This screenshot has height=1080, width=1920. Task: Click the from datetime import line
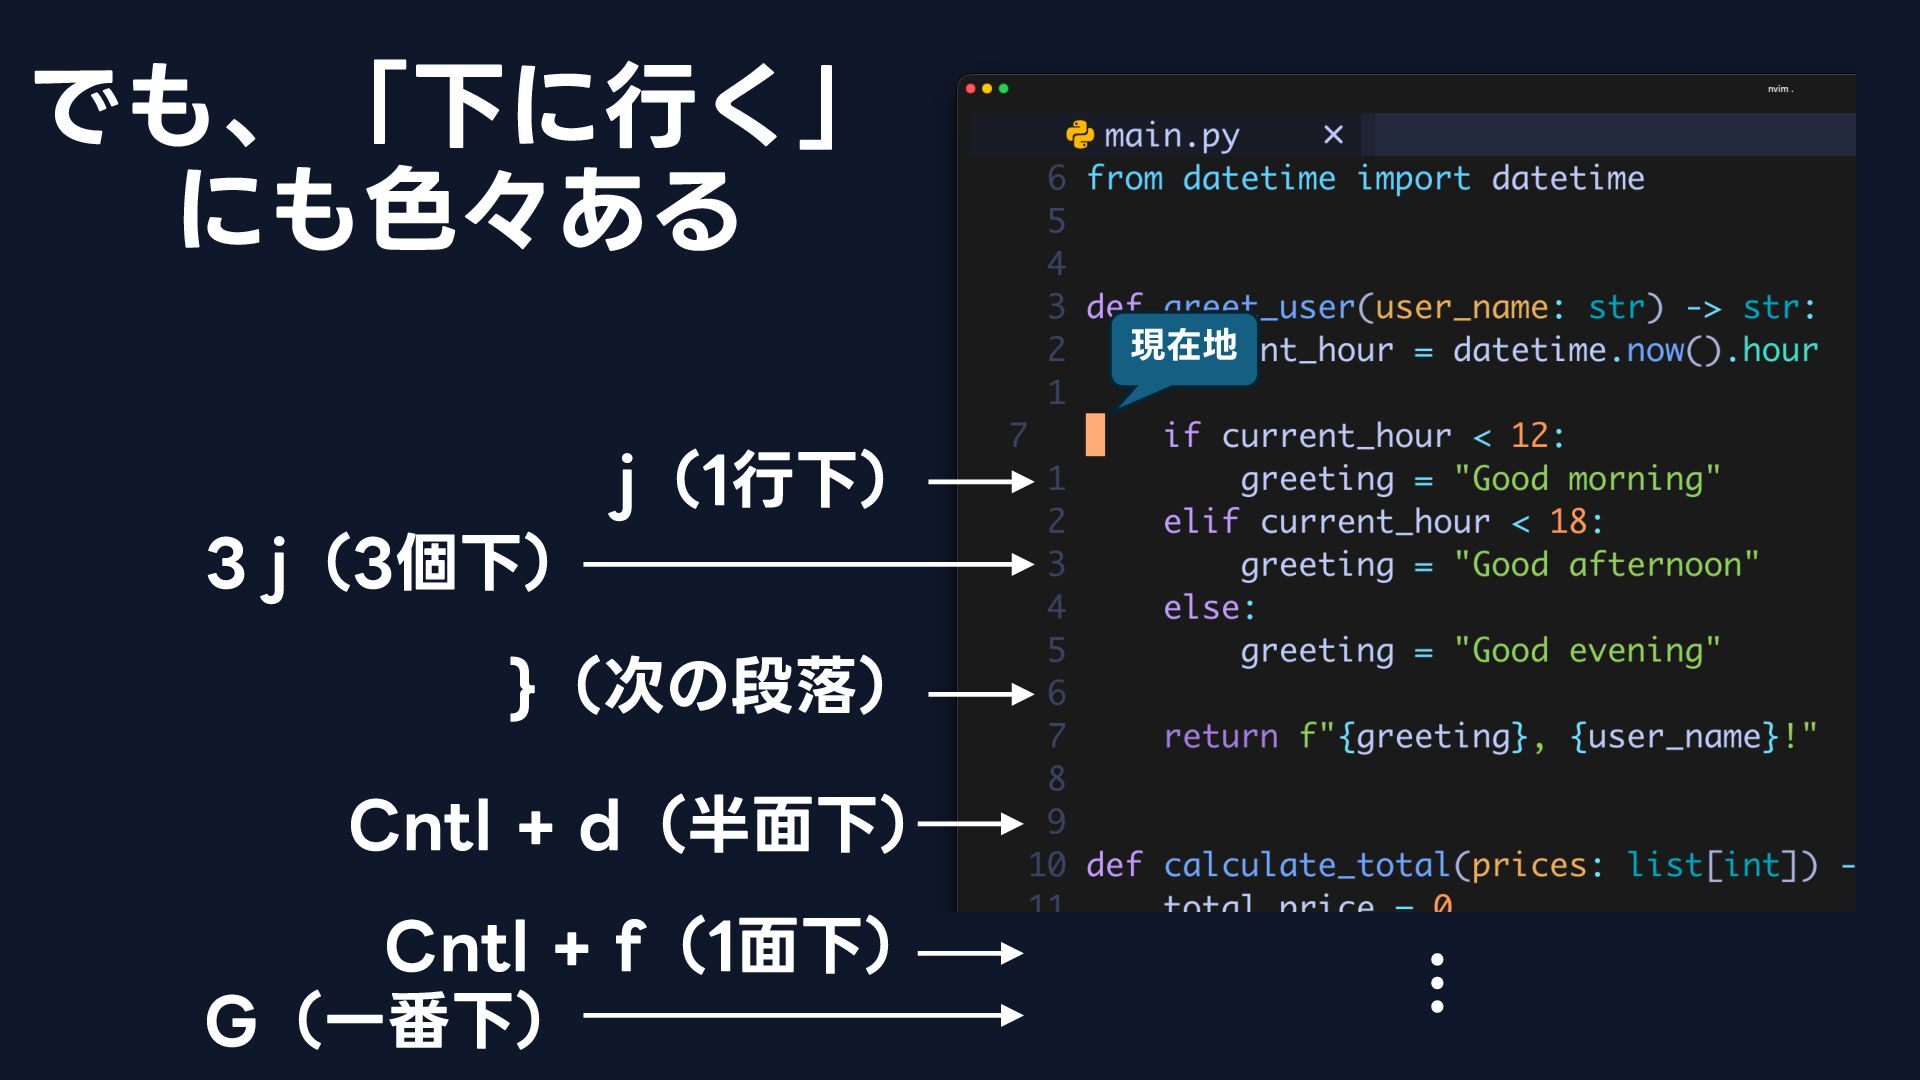pos(1365,179)
